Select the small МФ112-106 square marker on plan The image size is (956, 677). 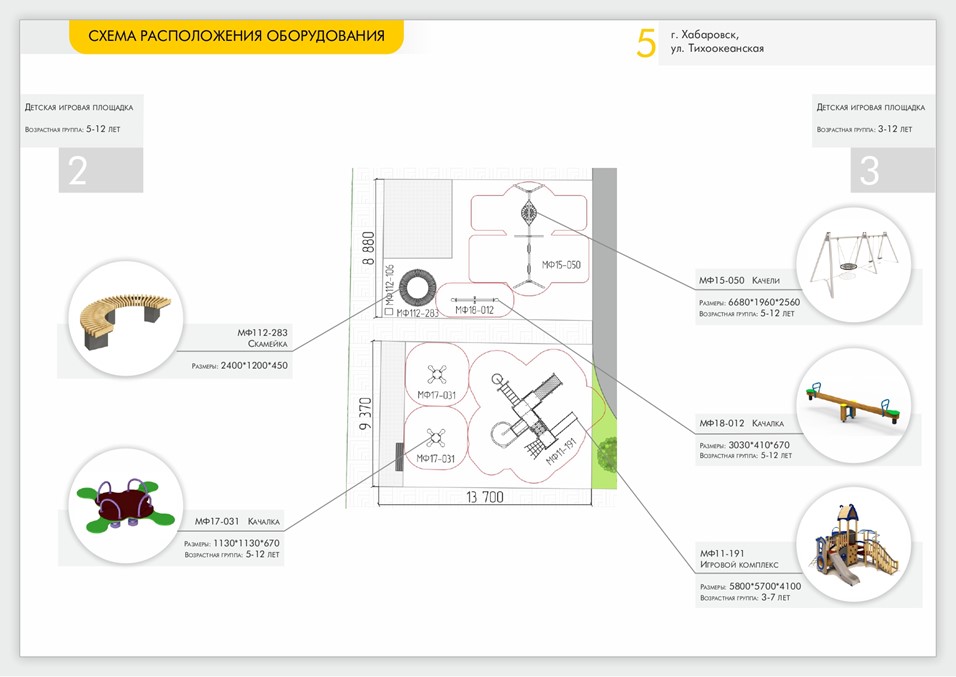(388, 312)
